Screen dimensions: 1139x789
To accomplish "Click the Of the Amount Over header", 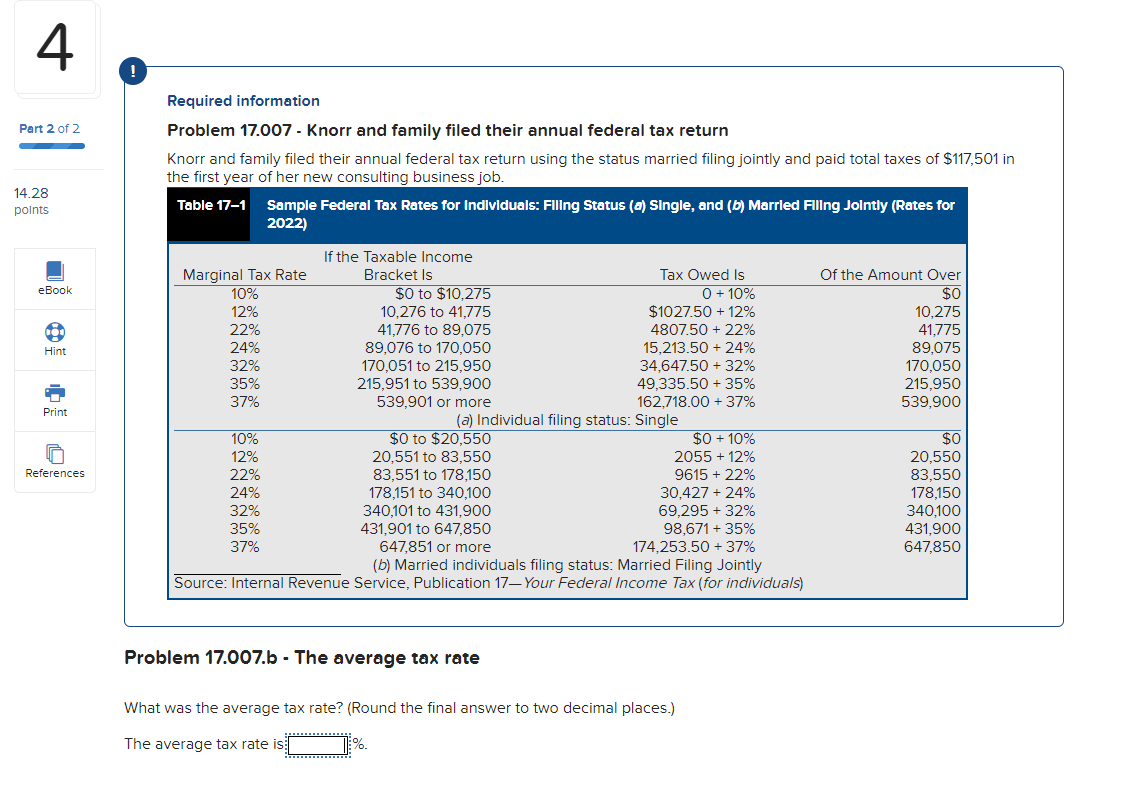I will point(890,275).
